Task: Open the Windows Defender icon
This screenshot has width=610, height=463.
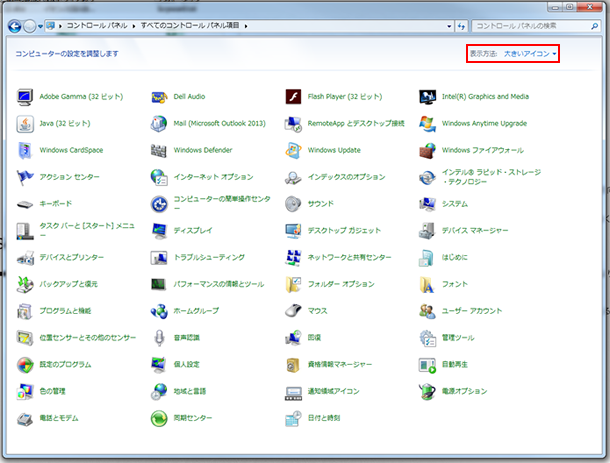Action: click(x=159, y=150)
